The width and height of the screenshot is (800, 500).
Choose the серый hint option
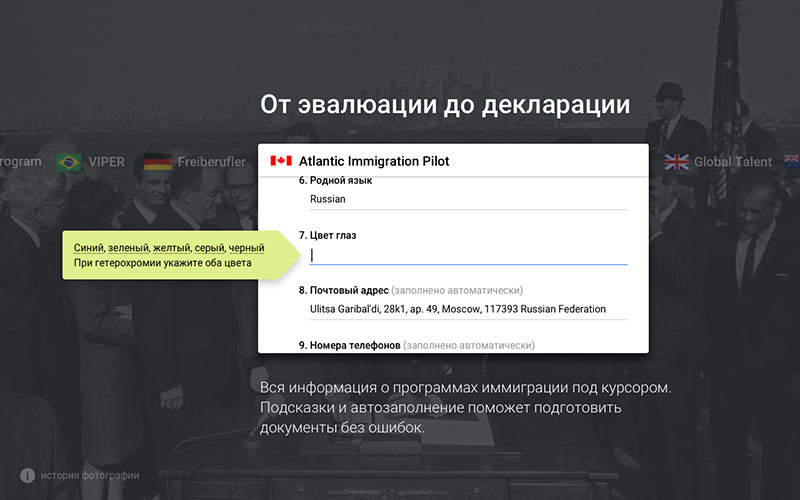tap(209, 248)
